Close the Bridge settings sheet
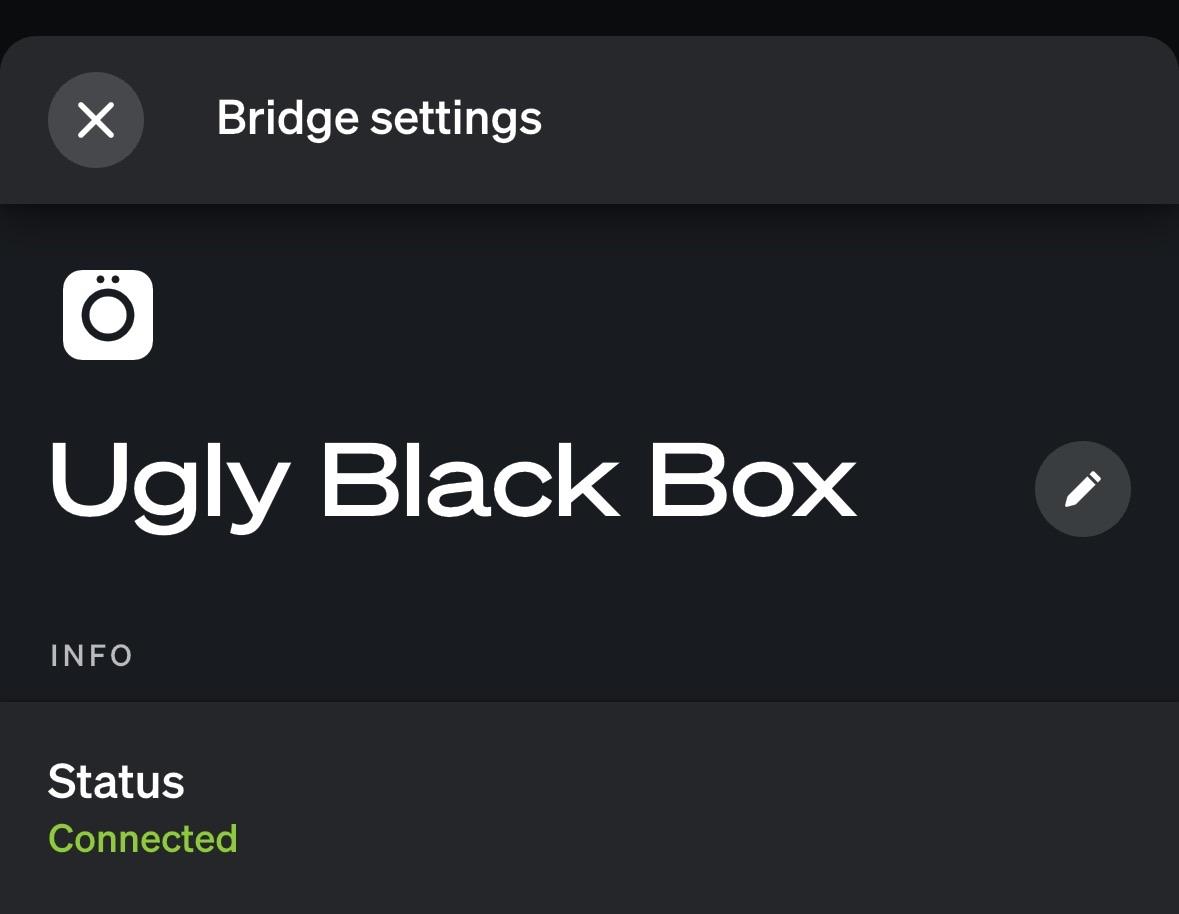 (x=96, y=120)
